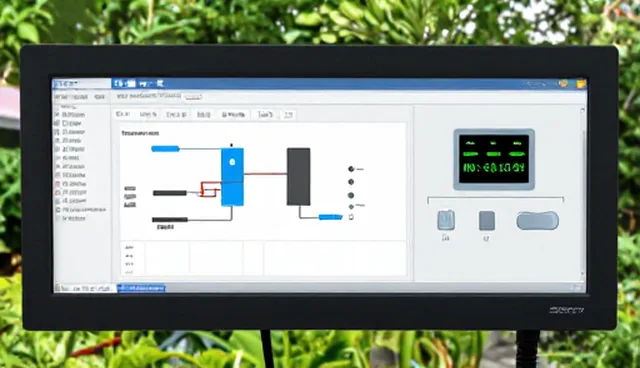Open the first tab above the diagram canvas
The width and height of the screenshot is (640, 368).
click(x=123, y=115)
